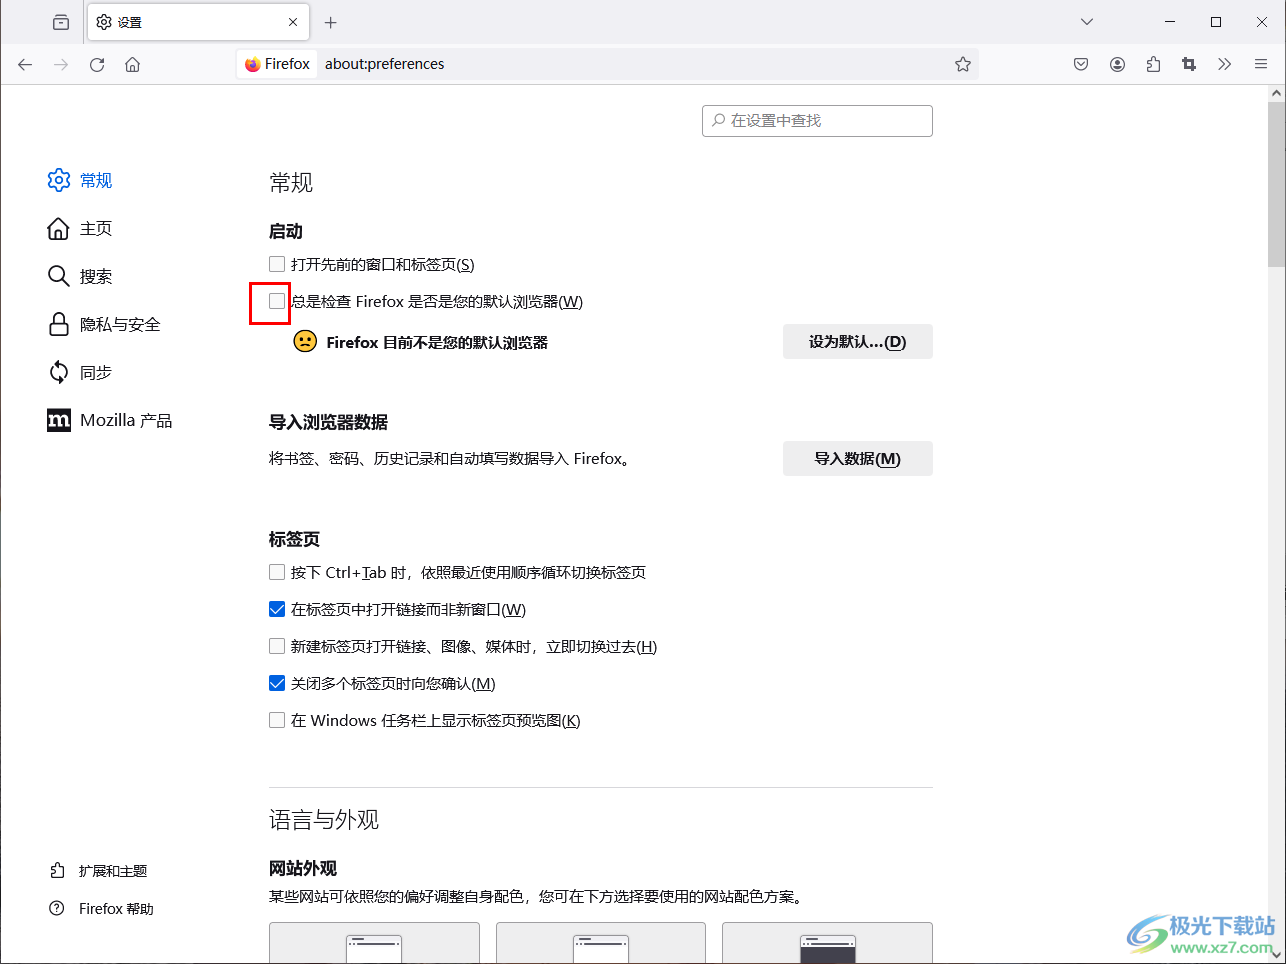Screen dimensions: 1286x964
Task: Click the Firefox 帮助 question mark icon
Action: click(x=57, y=909)
